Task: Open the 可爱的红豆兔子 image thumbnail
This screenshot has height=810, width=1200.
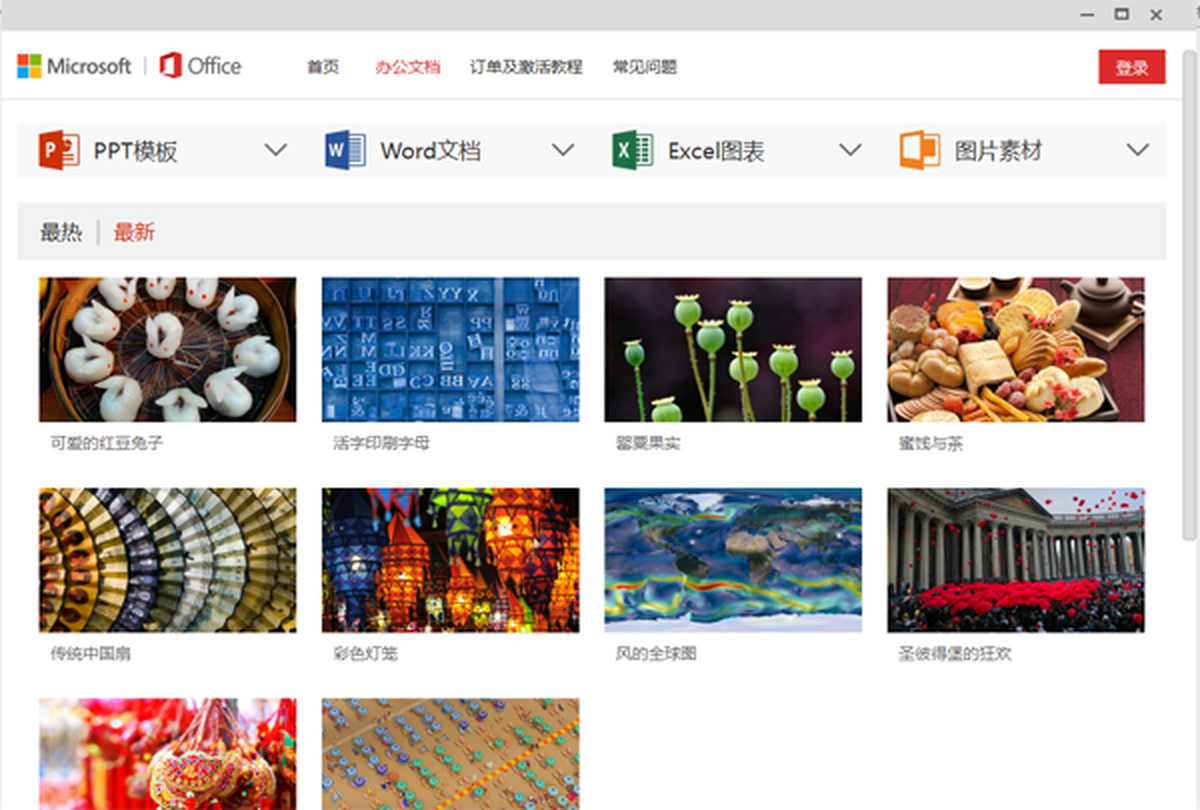Action: click(167, 349)
